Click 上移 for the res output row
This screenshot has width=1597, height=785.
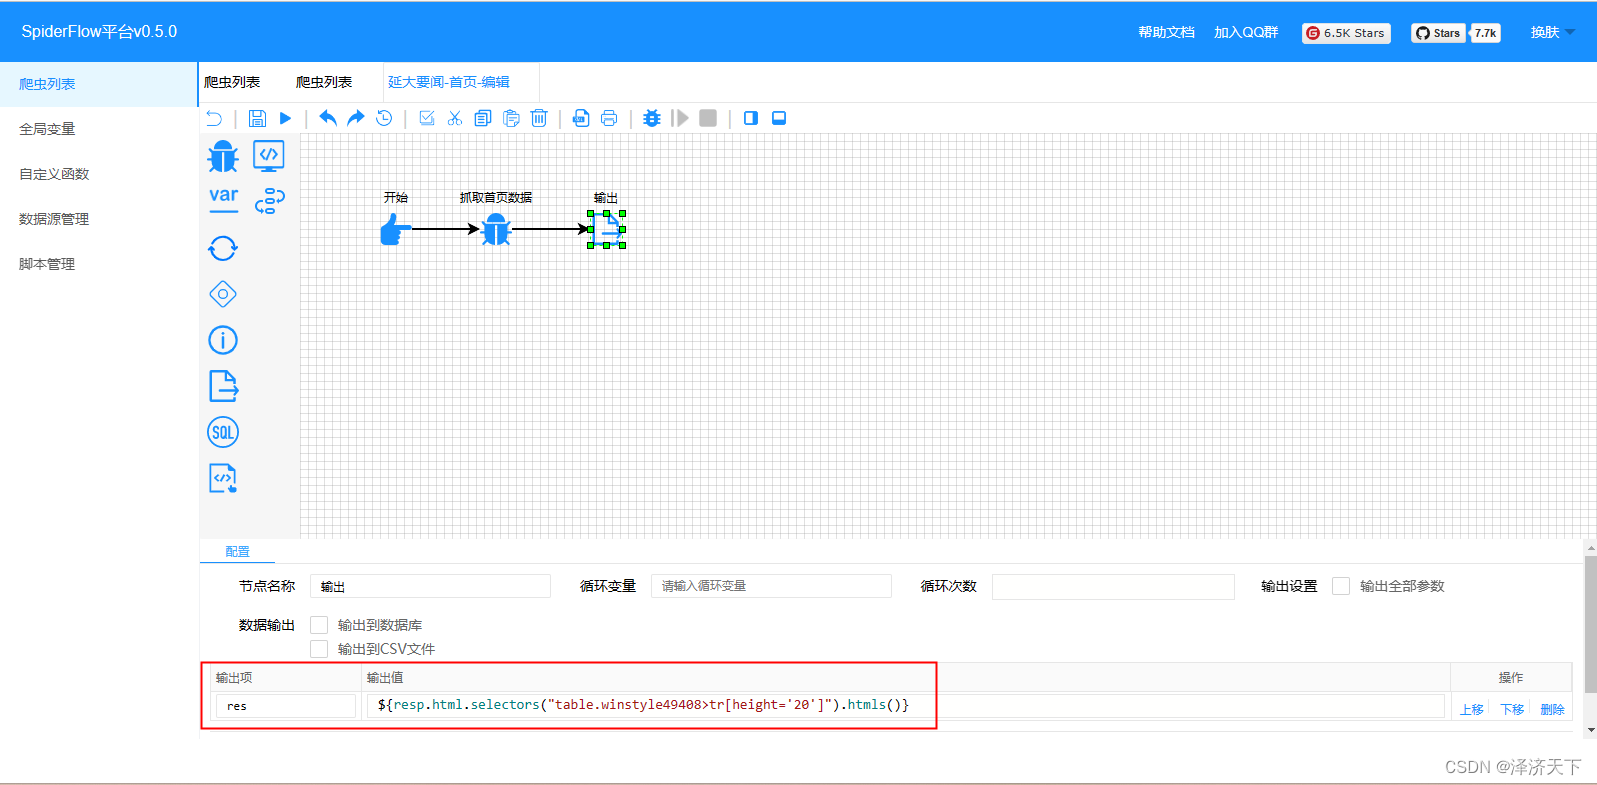[1472, 709]
